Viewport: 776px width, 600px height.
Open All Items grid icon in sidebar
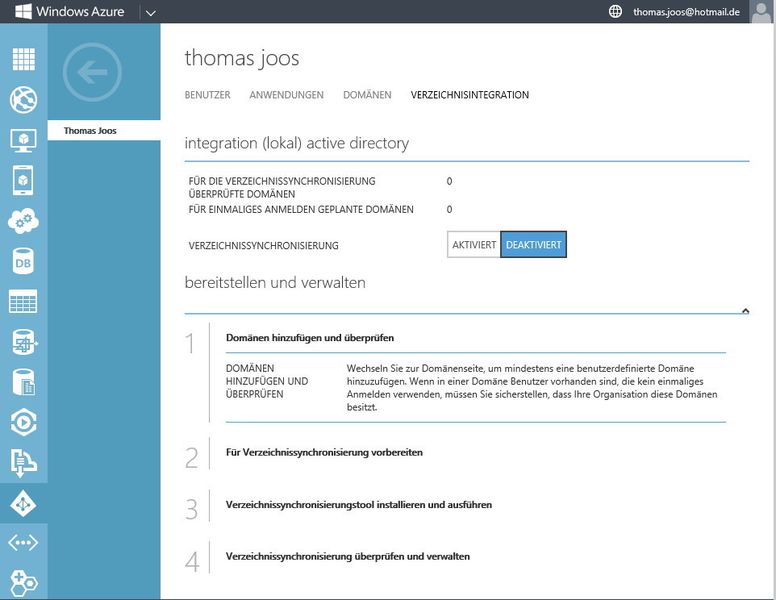[23, 59]
